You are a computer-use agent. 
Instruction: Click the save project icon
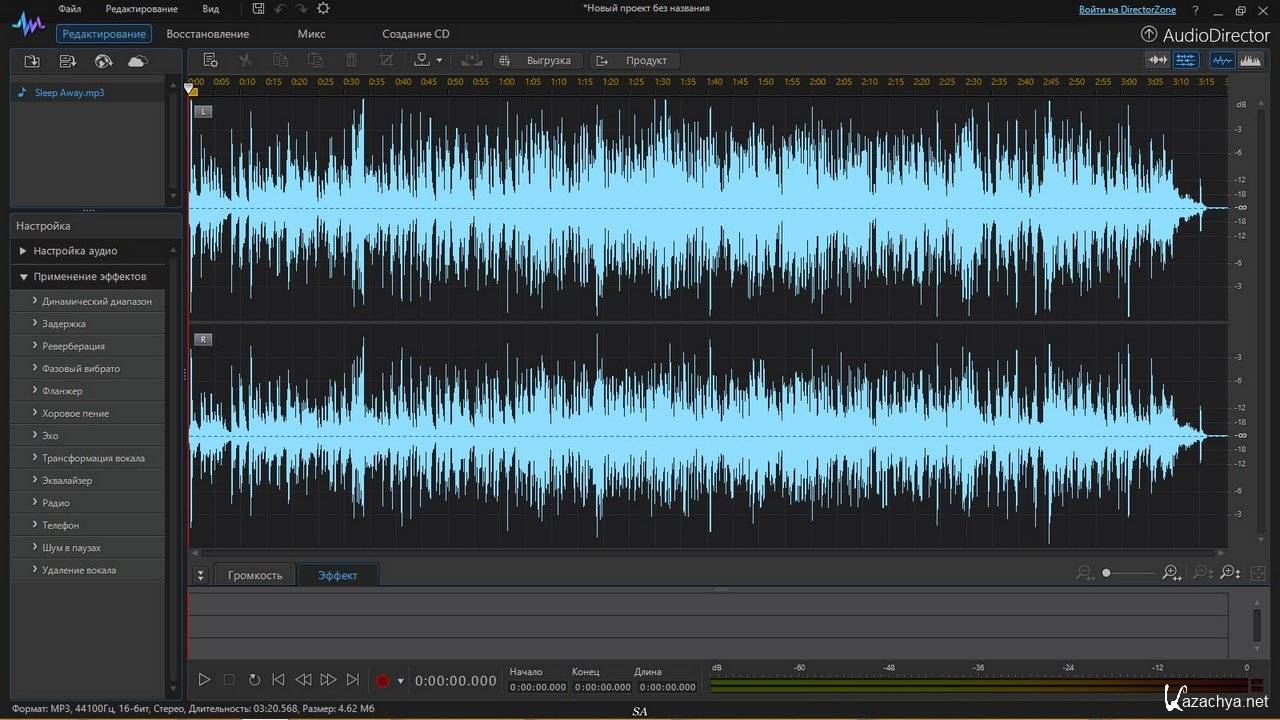[259, 9]
